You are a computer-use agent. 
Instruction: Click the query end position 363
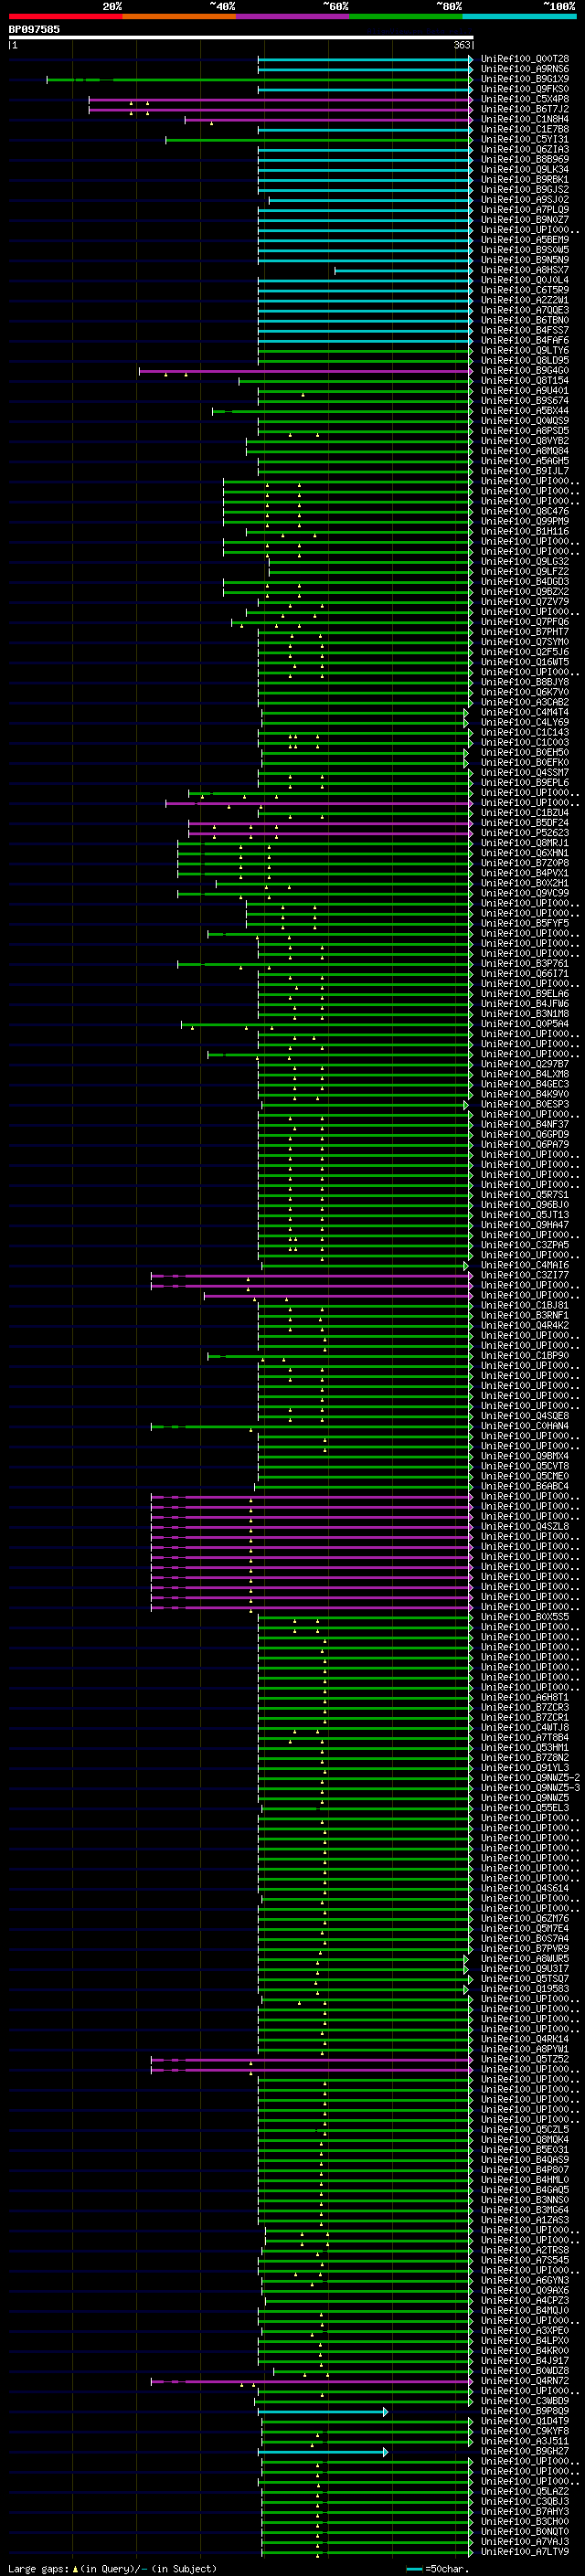click(462, 45)
